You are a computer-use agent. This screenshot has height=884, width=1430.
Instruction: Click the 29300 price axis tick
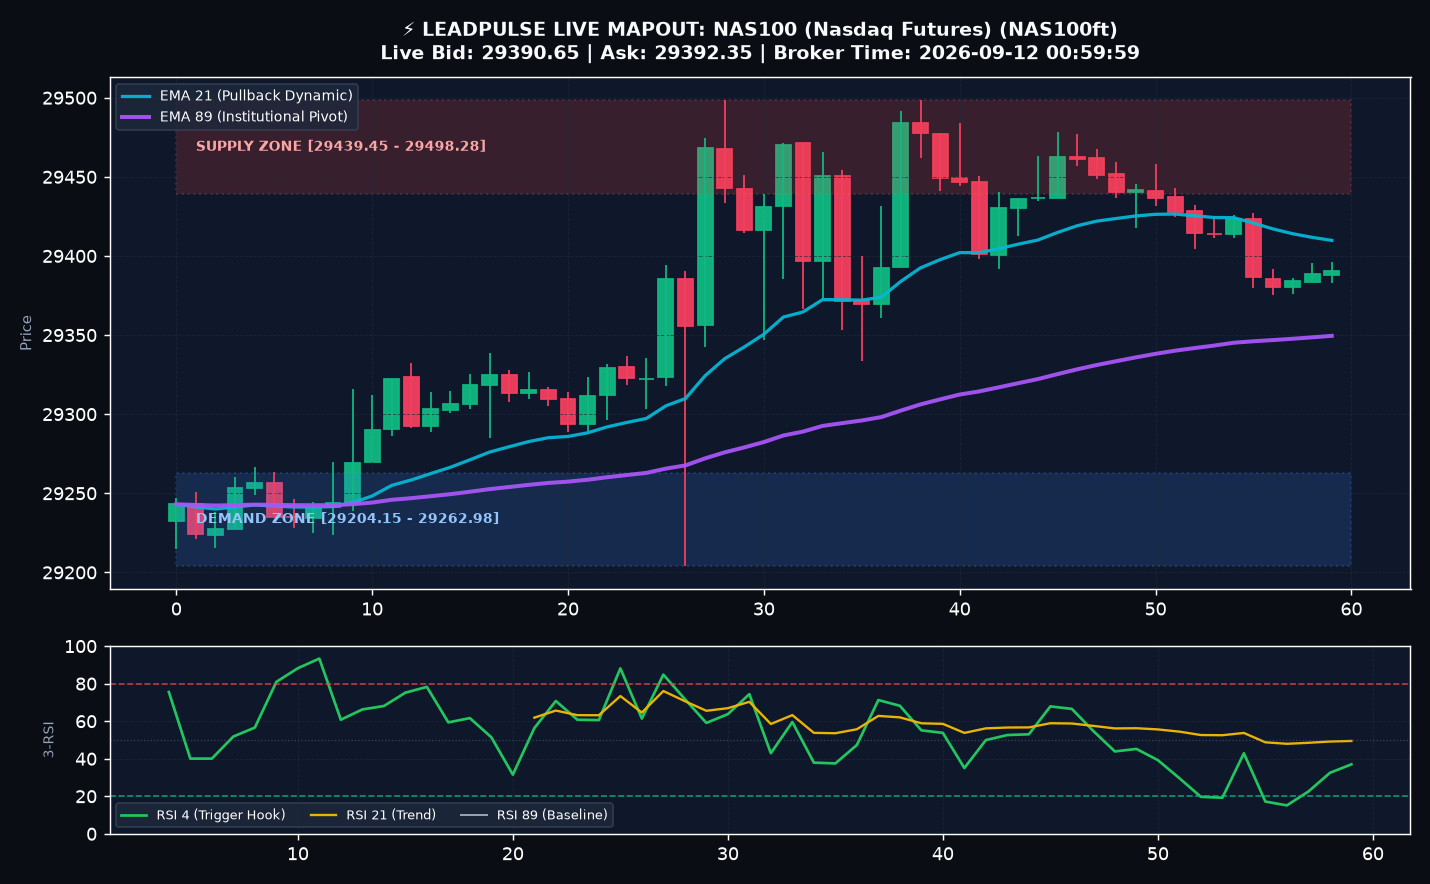point(70,415)
